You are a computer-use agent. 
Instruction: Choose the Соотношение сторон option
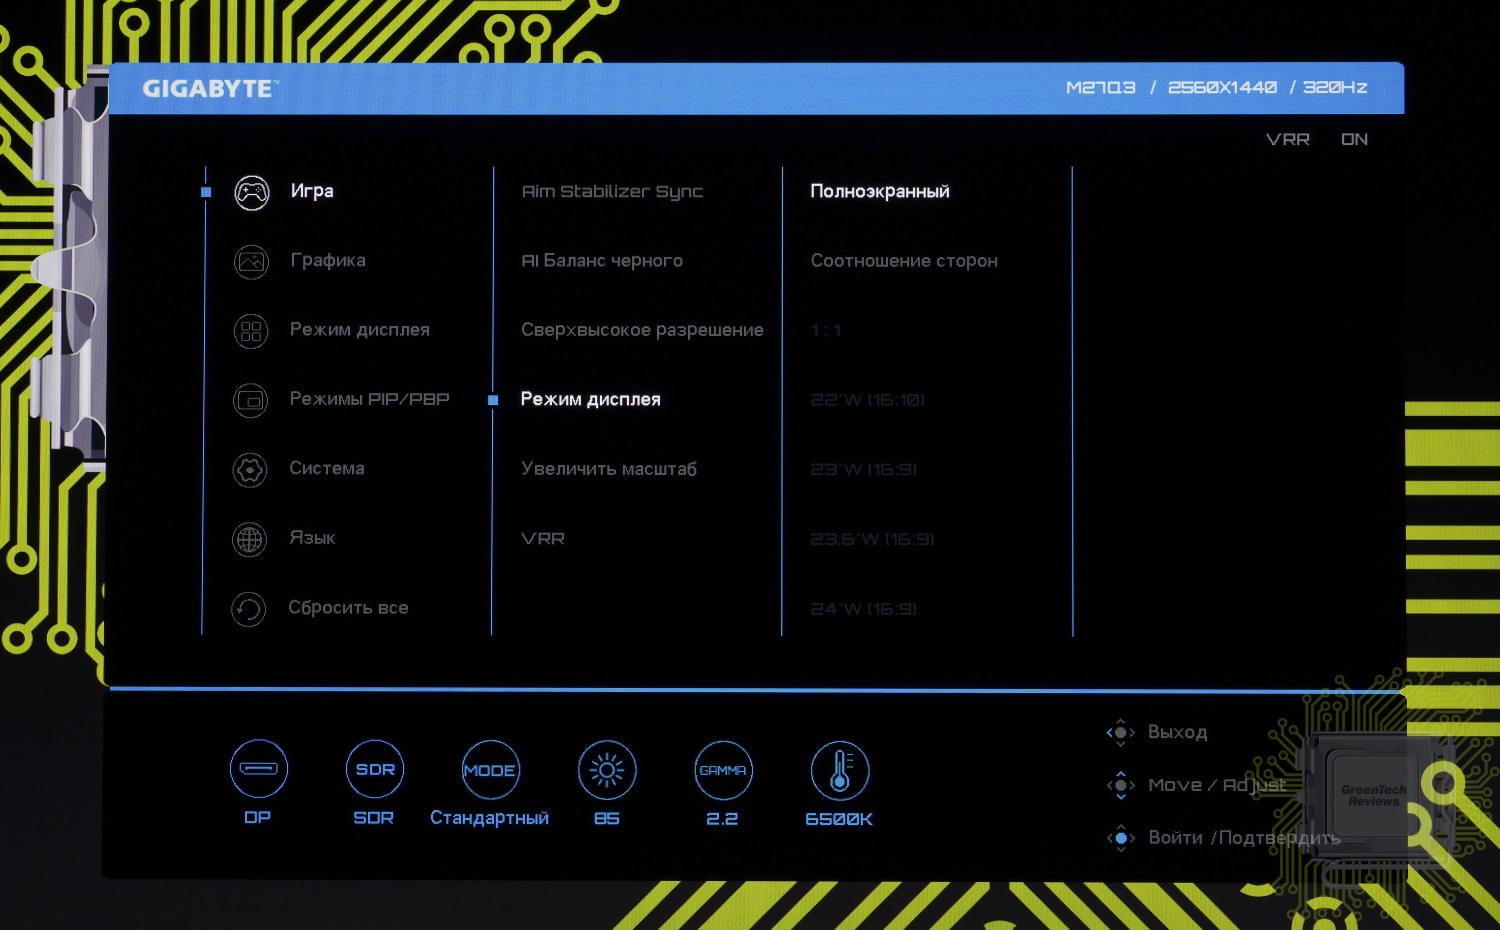pos(903,261)
